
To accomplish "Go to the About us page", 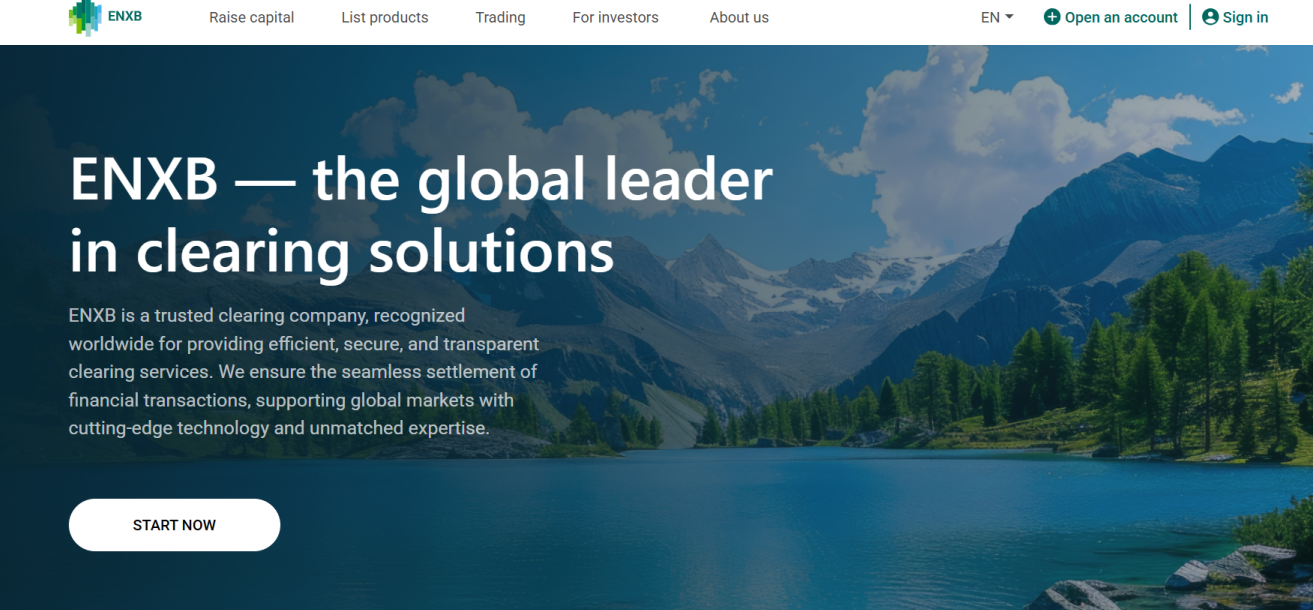I will coord(739,17).
